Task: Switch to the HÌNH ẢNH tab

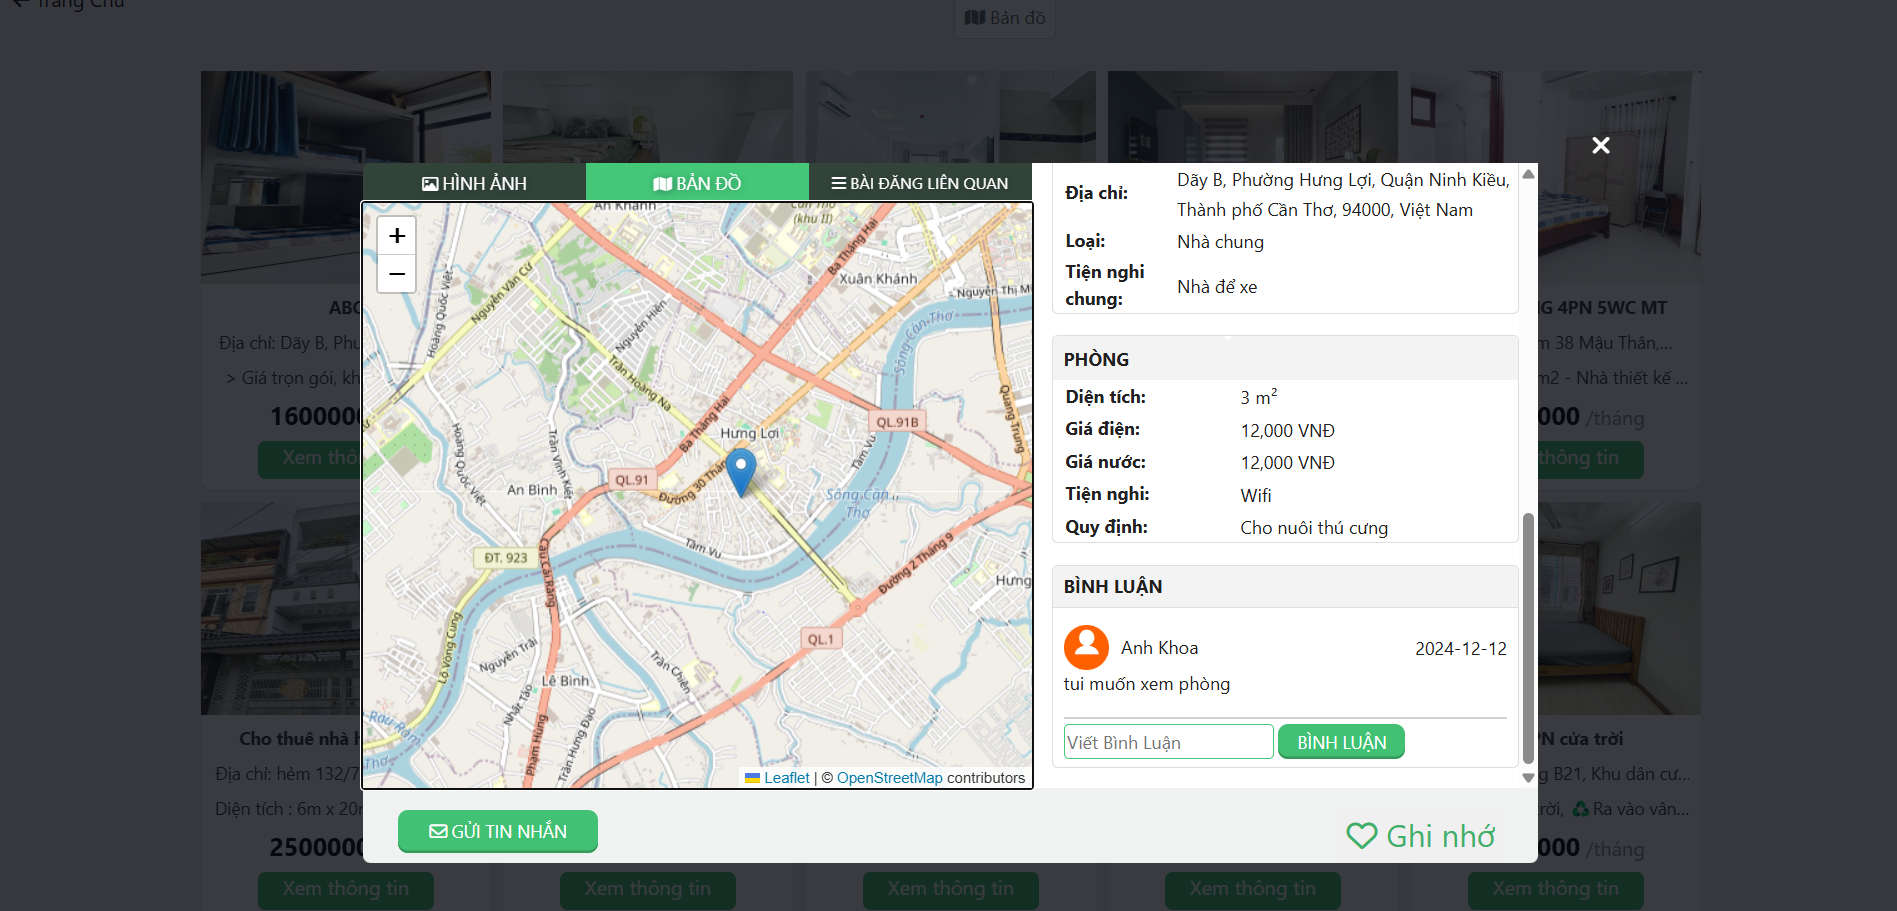Action: (x=474, y=183)
